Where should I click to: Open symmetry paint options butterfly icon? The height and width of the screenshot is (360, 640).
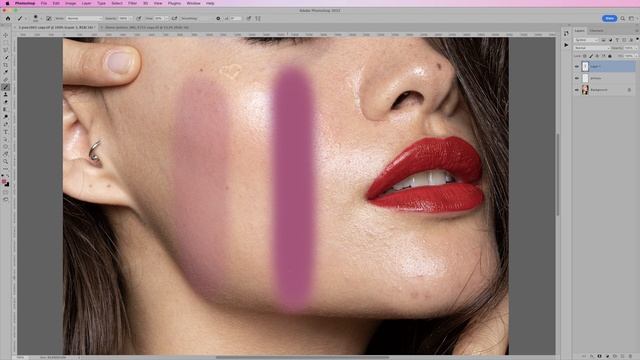pos(258,18)
